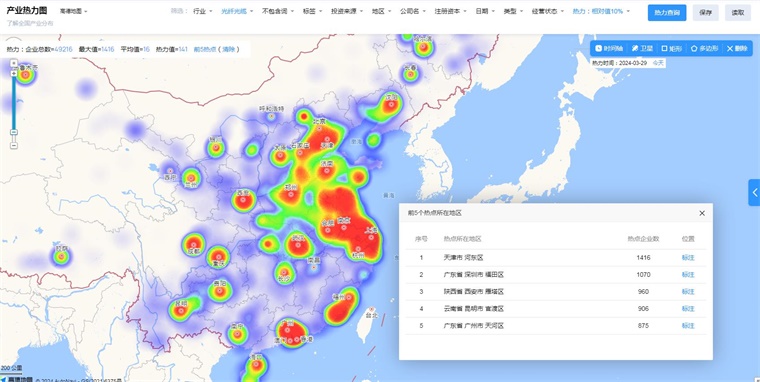This screenshot has height=382, width=760.
Task: Open the 热力:相对值10% dropdown
Action: point(601,11)
